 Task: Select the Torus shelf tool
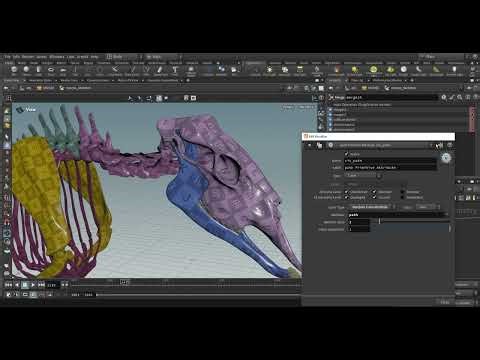pos(51,70)
